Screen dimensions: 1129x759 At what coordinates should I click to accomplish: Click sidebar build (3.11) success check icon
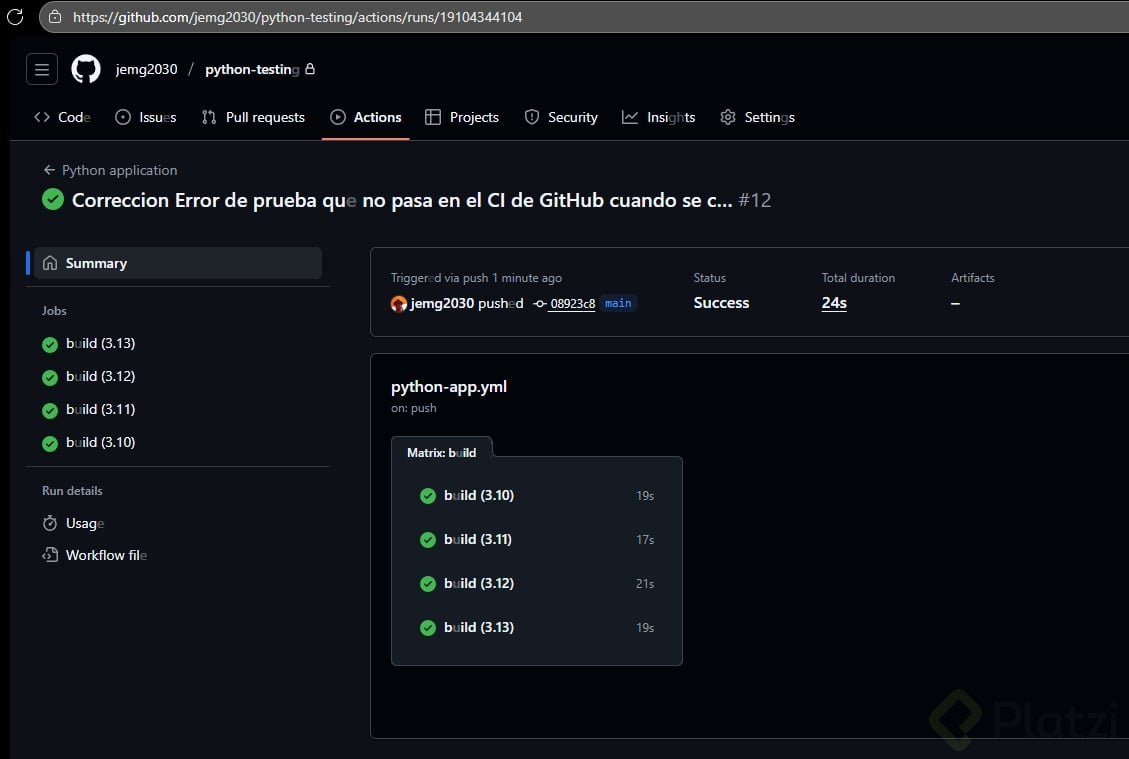coord(50,411)
